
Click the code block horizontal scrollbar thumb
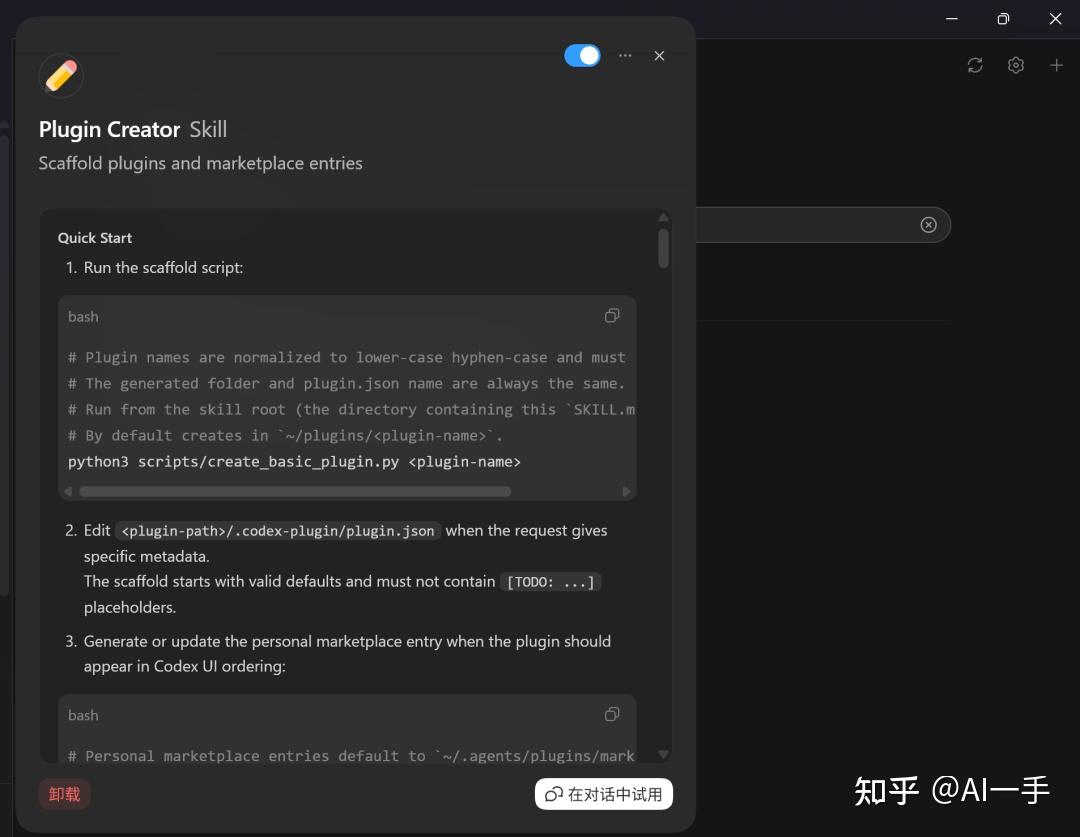pyautogui.click(x=295, y=491)
